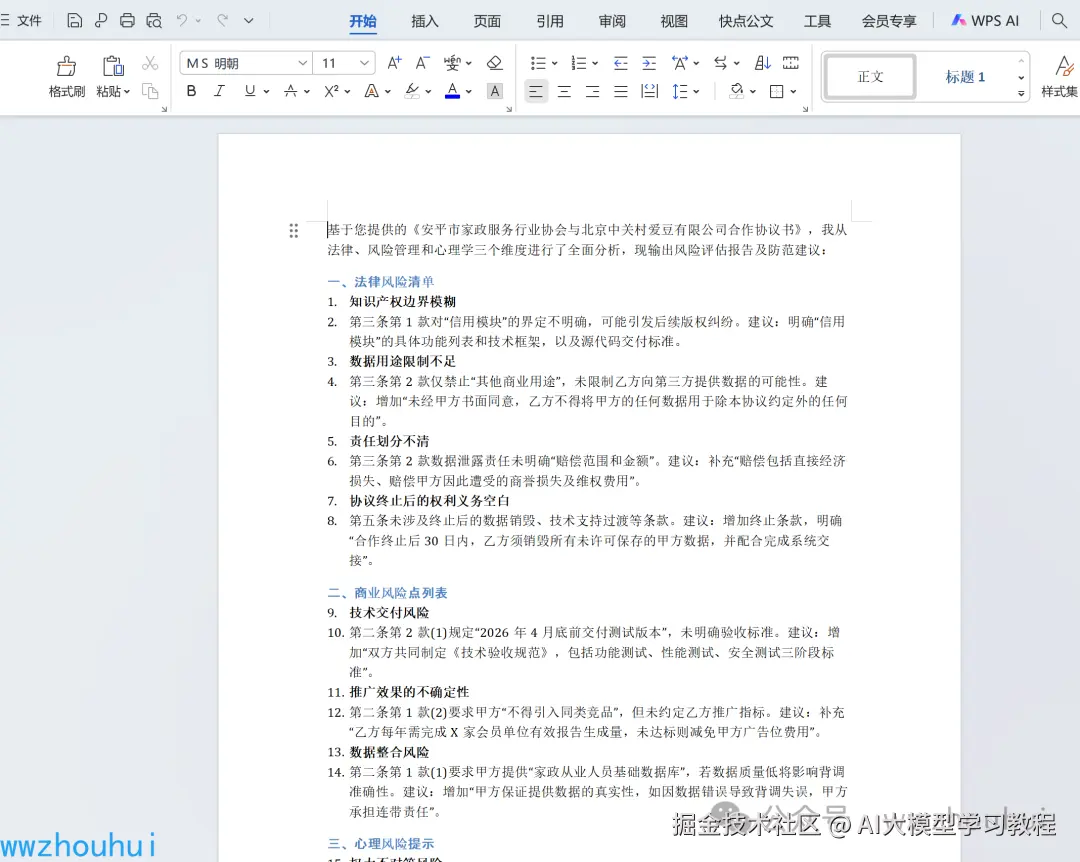Open the 快点公文 tab
Image resolution: width=1080 pixels, height=862 pixels.
746,21
